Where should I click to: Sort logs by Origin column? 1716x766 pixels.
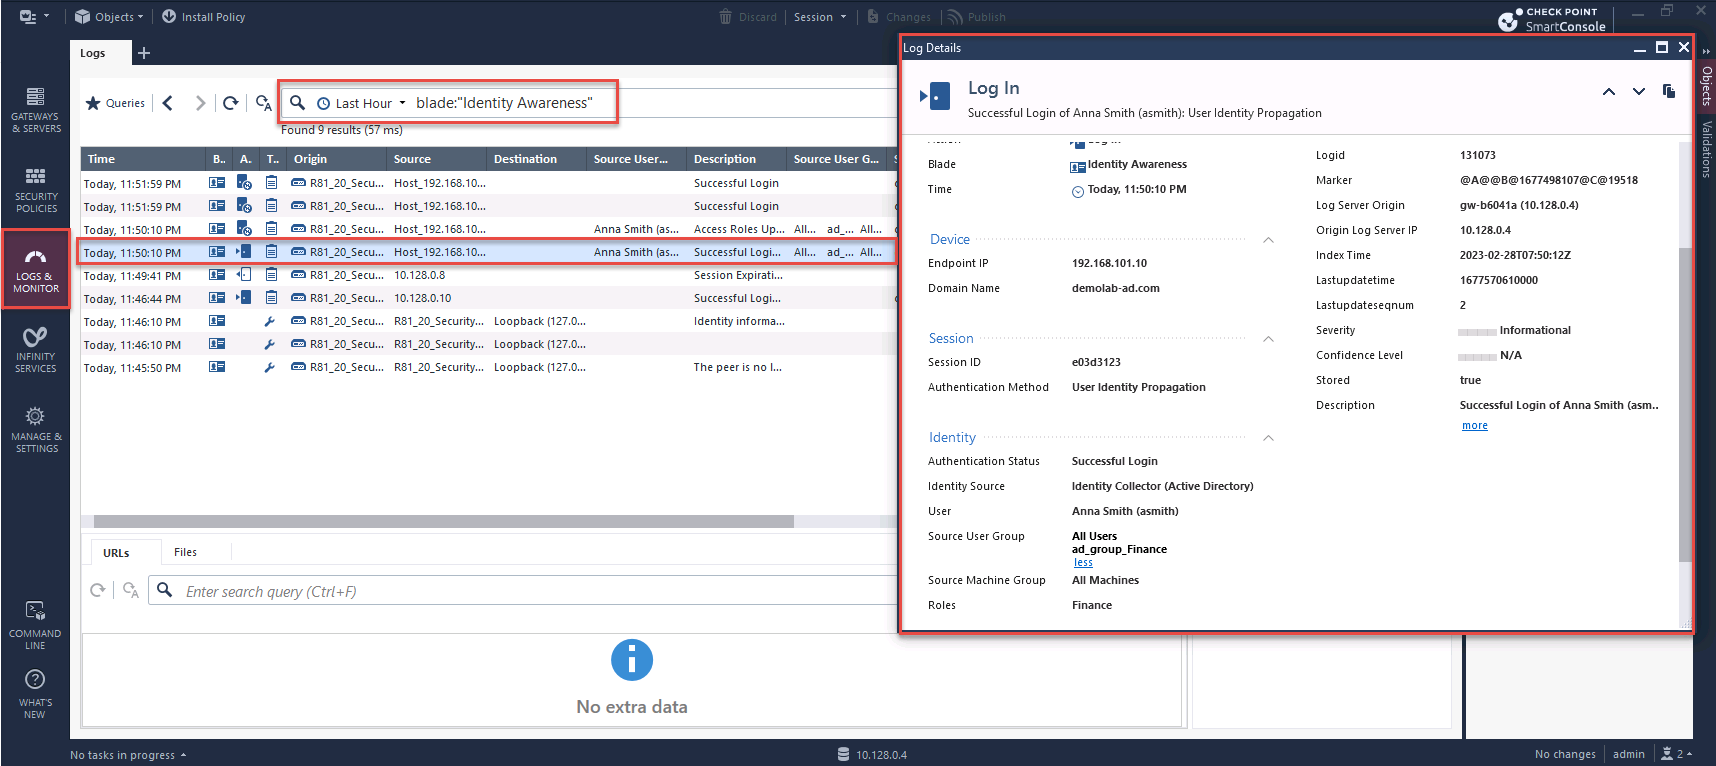tap(336, 159)
